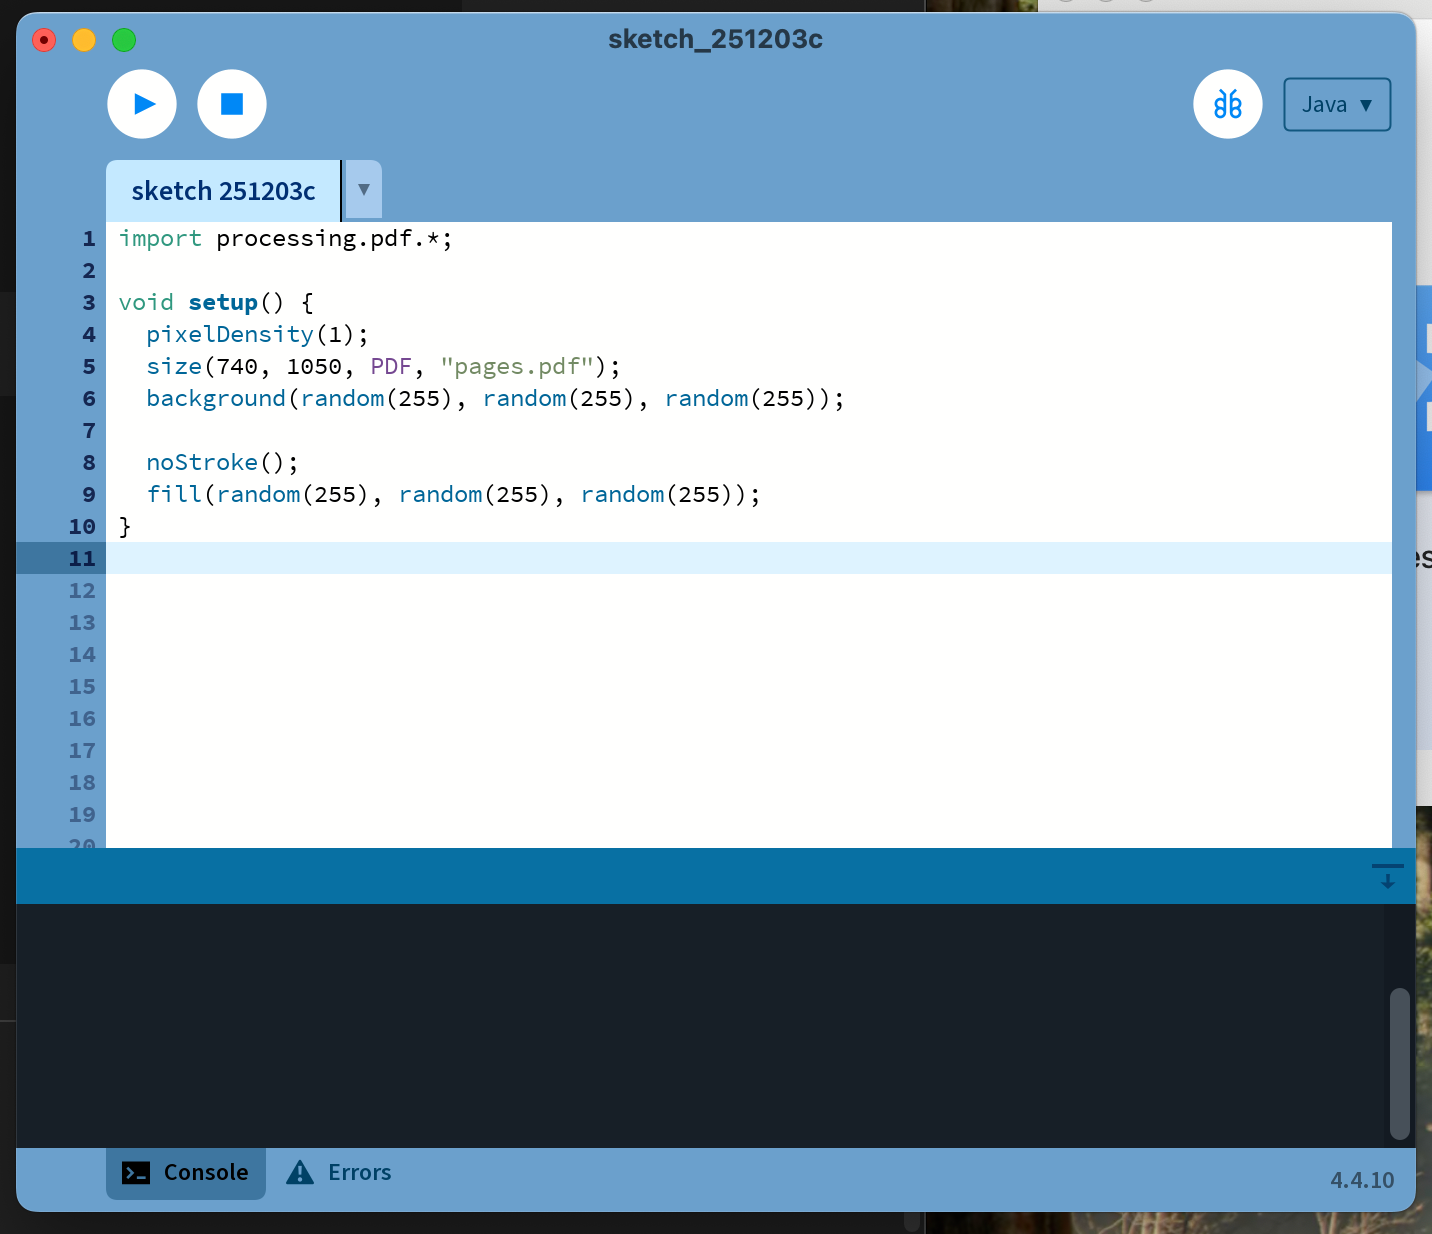Open the Java mode dropdown
Image resolution: width=1432 pixels, height=1234 pixels.
(1337, 105)
